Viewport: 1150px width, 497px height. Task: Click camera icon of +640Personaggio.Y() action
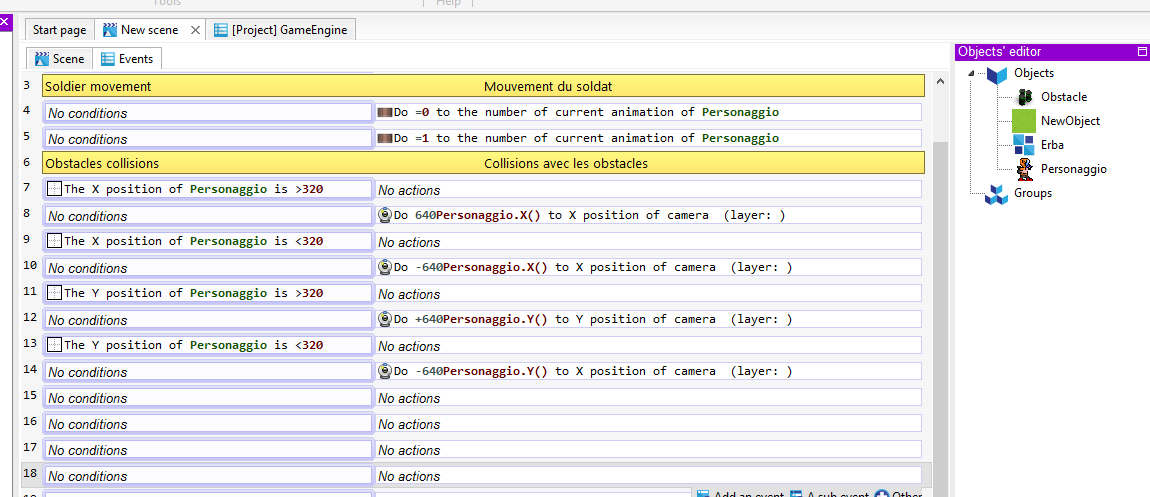(x=385, y=320)
